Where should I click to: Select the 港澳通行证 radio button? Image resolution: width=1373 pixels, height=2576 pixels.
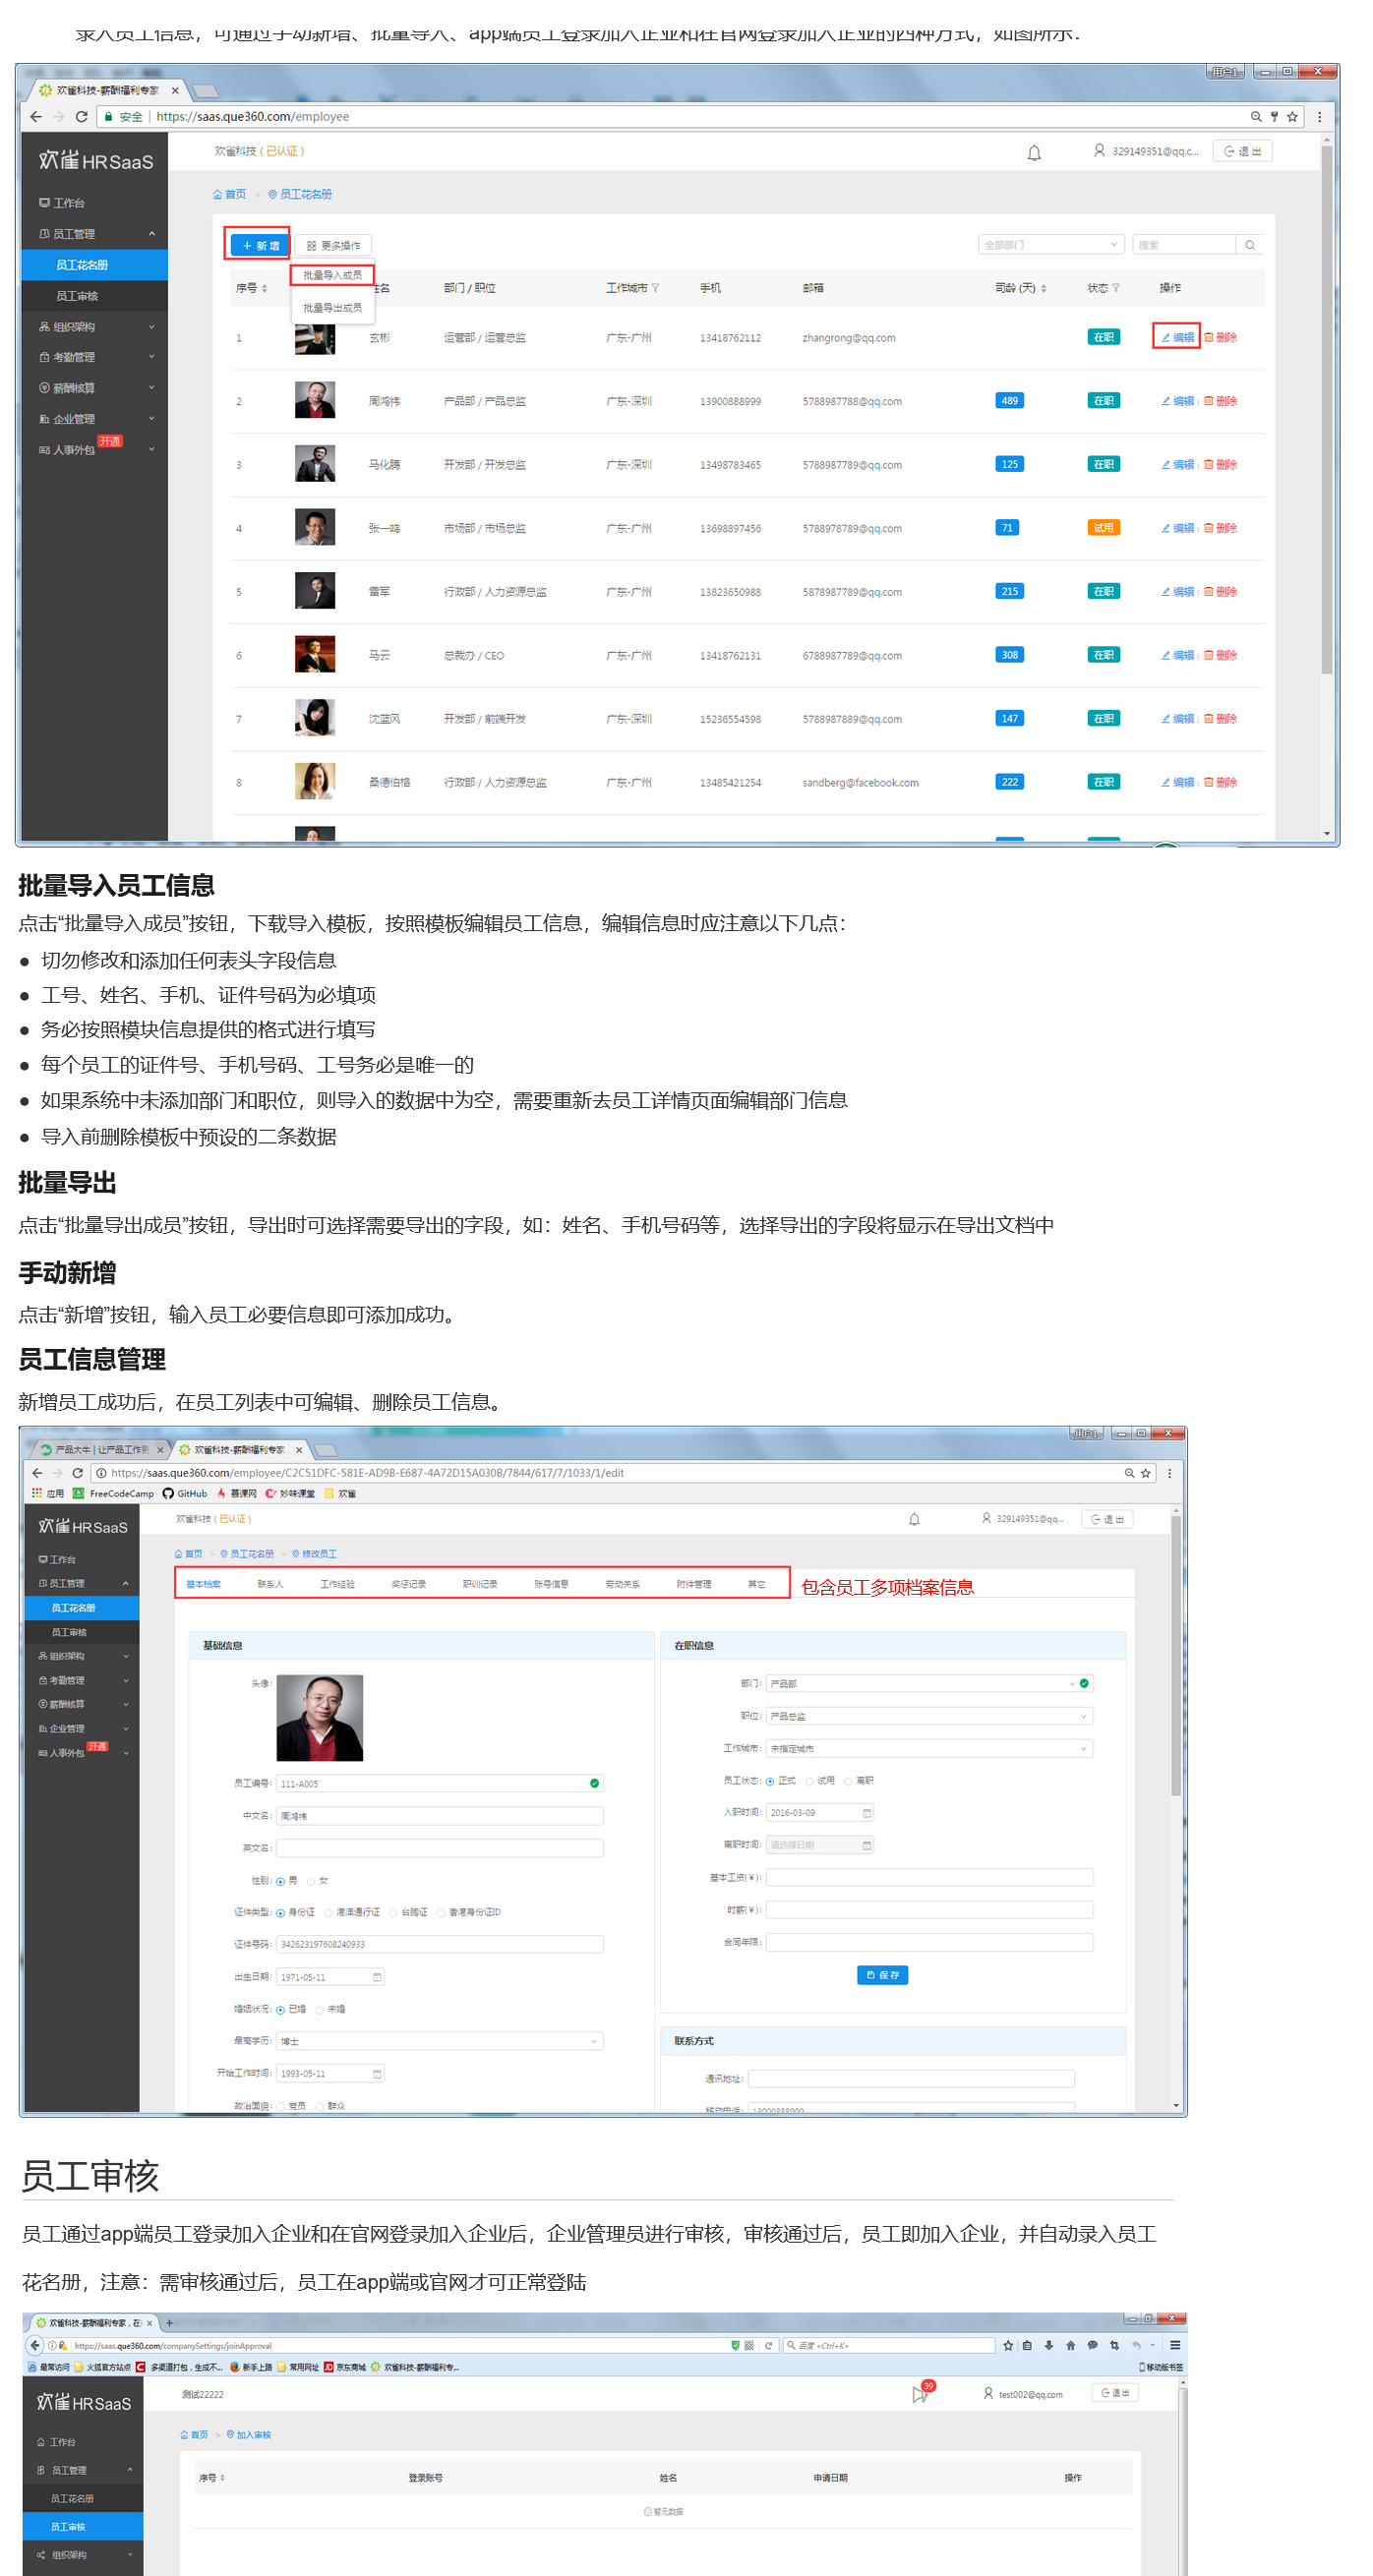[328, 1913]
